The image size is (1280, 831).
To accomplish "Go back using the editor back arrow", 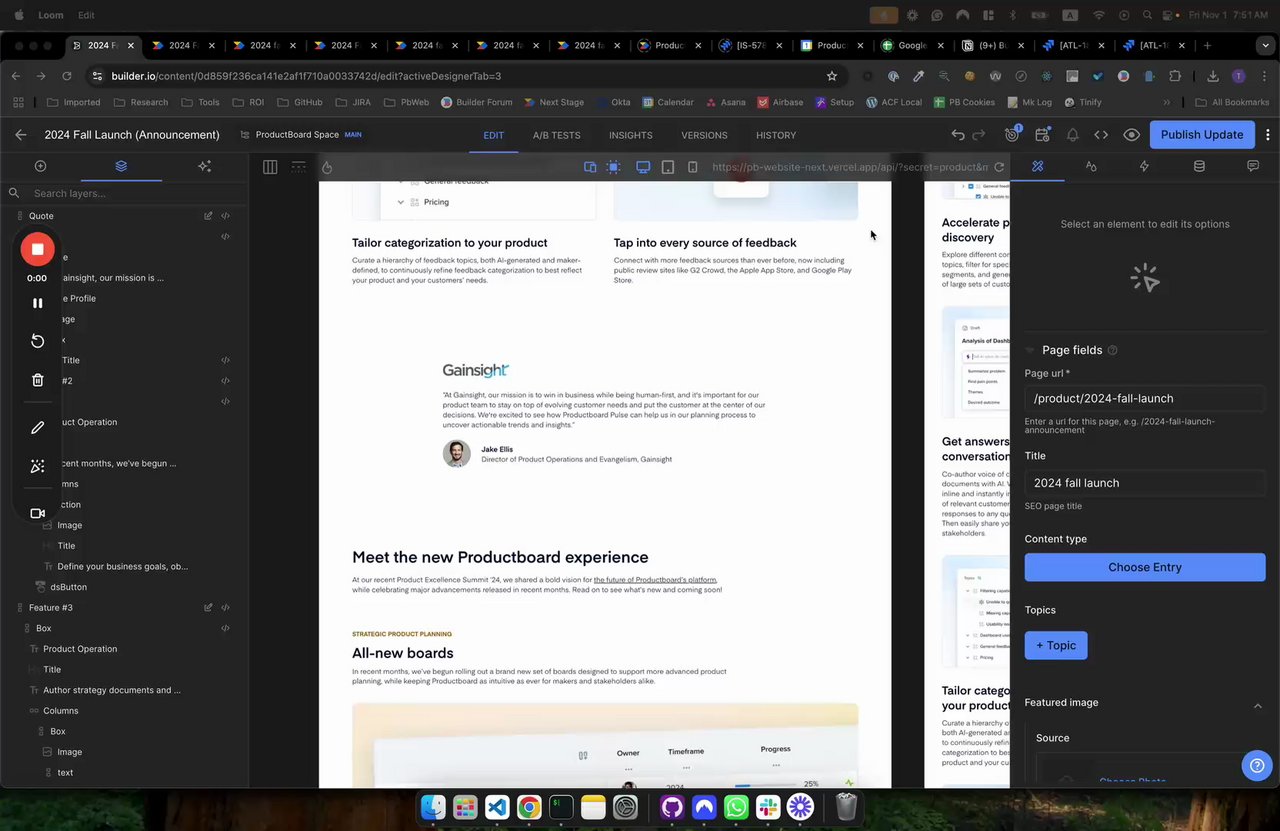I will click(x=21, y=135).
